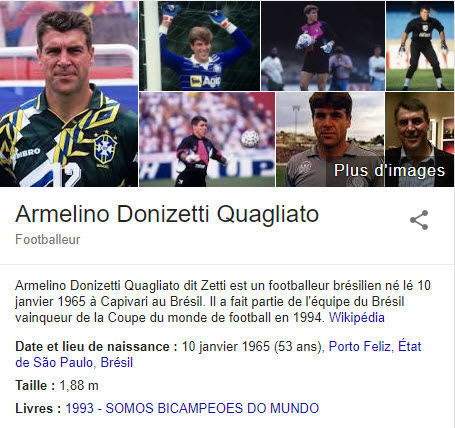The width and height of the screenshot is (455, 428).
Task: Click the Date et lieu de naissance label
Action: click(96, 347)
